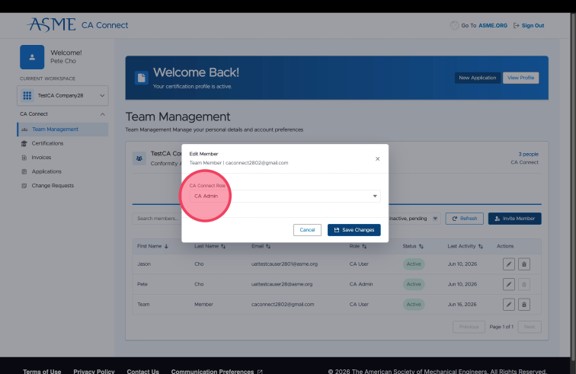The image size is (576, 374).
Task: Click the New Application button
Action: (x=477, y=78)
